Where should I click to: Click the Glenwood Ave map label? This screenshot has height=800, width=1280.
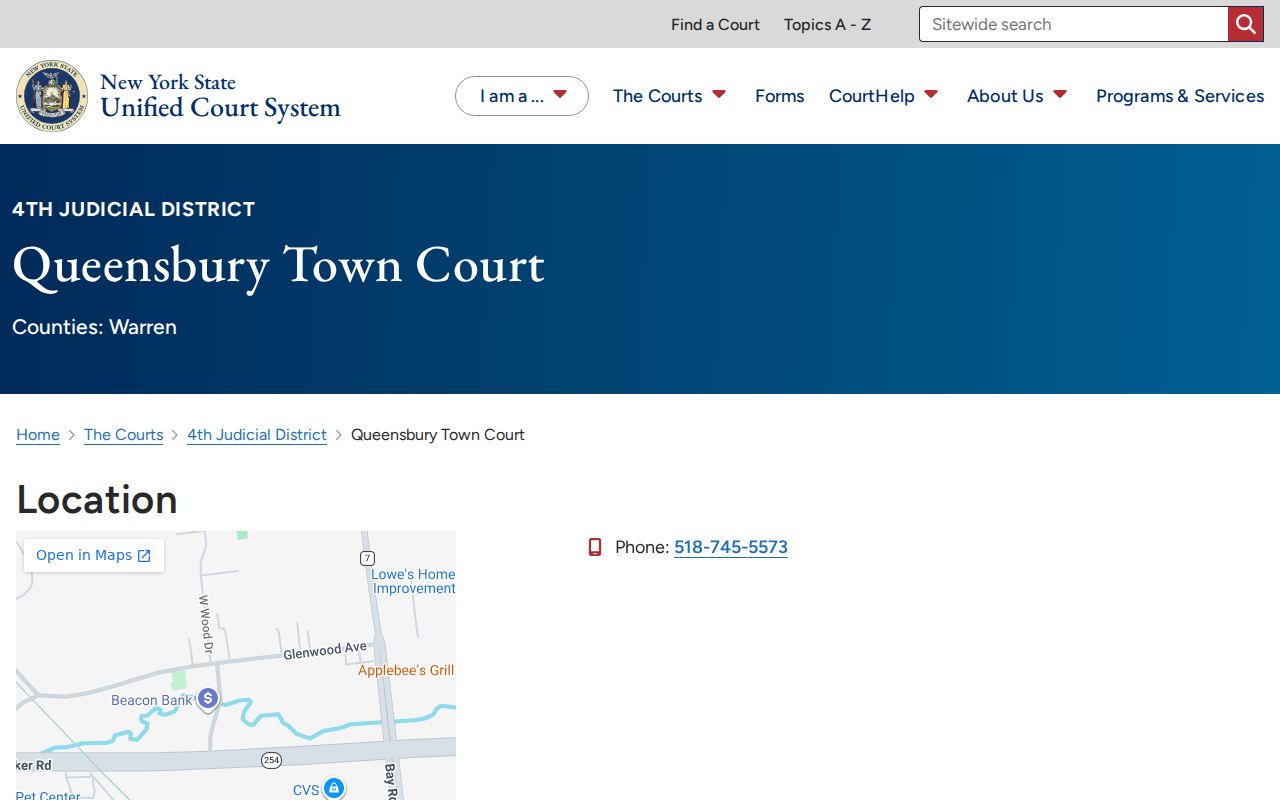click(325, 651)
